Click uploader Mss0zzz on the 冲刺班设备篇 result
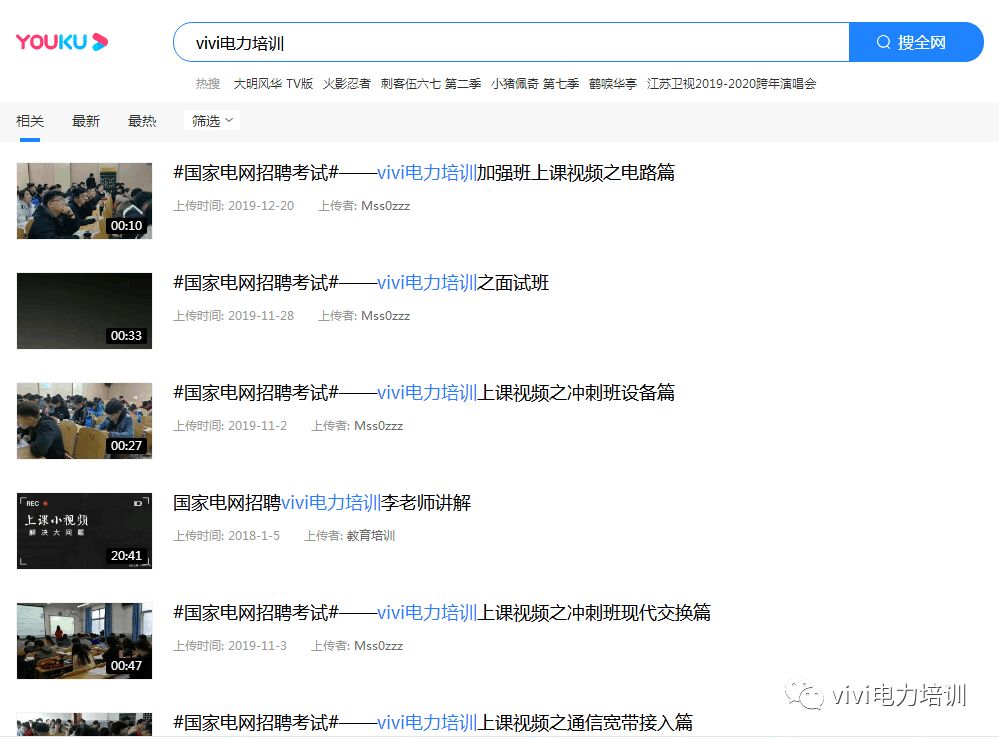This screenshot has width=999, height=739. point(378,426)
